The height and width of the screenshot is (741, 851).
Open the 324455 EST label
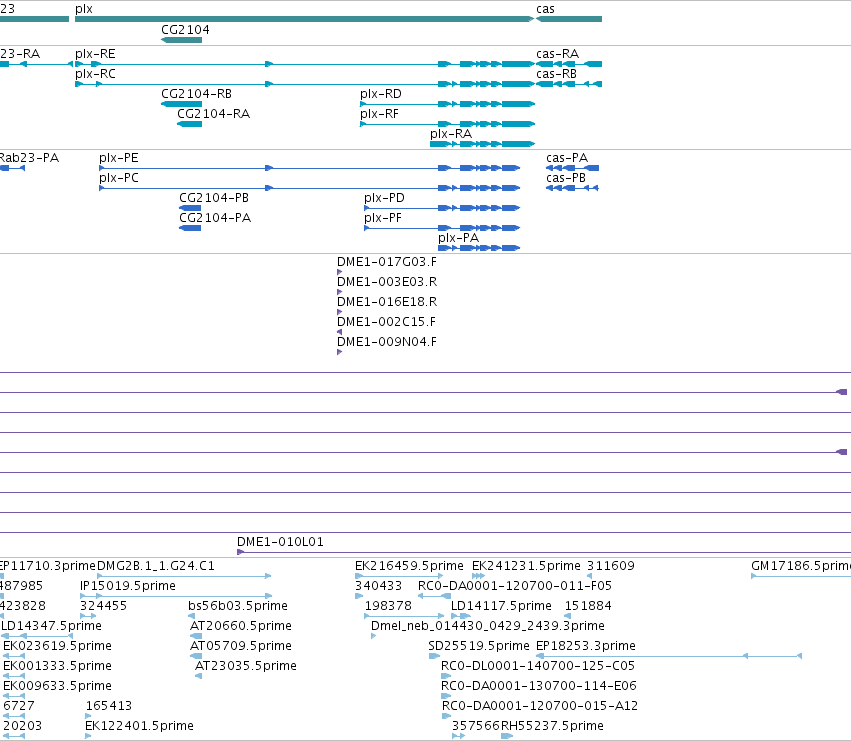click(103, 606)
